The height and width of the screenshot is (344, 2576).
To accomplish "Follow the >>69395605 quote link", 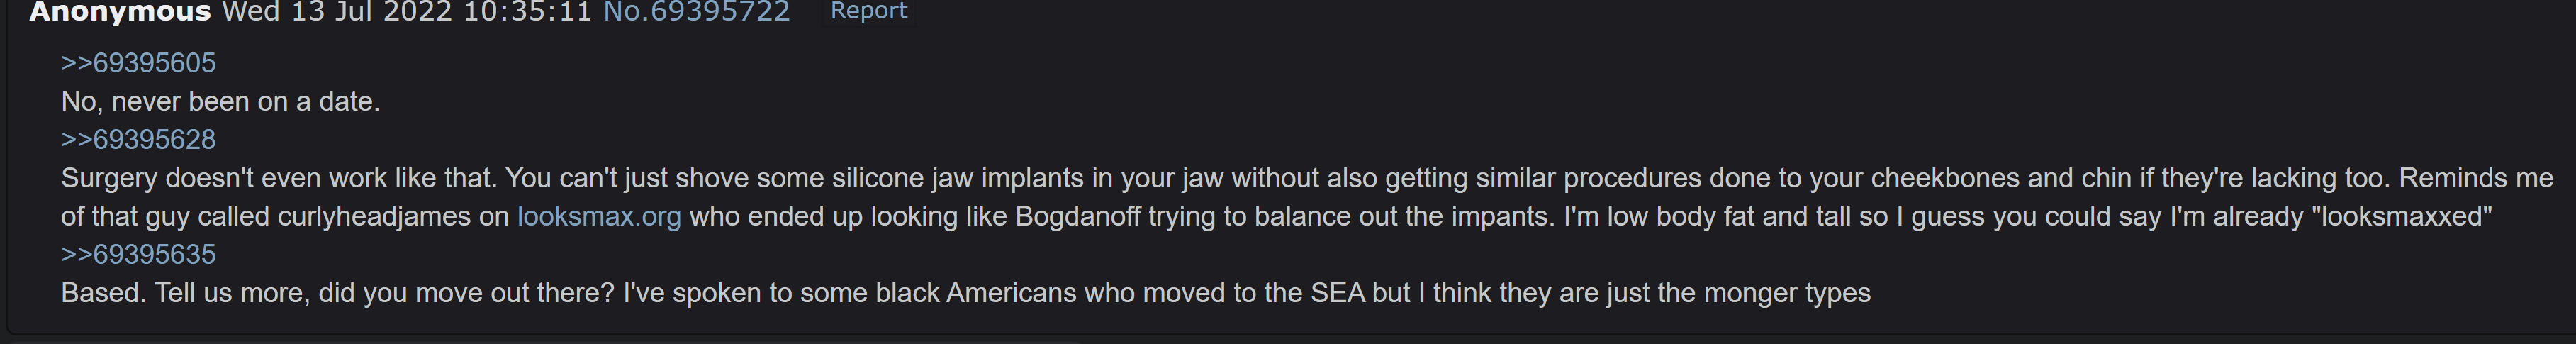I will tap(138, 63).
